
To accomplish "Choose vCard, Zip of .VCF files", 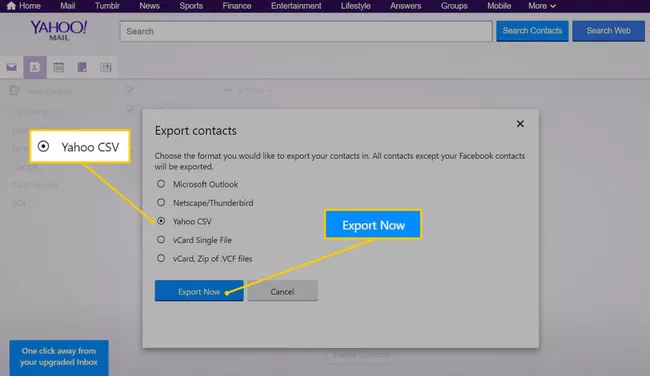I will click(x=161, y=258).
